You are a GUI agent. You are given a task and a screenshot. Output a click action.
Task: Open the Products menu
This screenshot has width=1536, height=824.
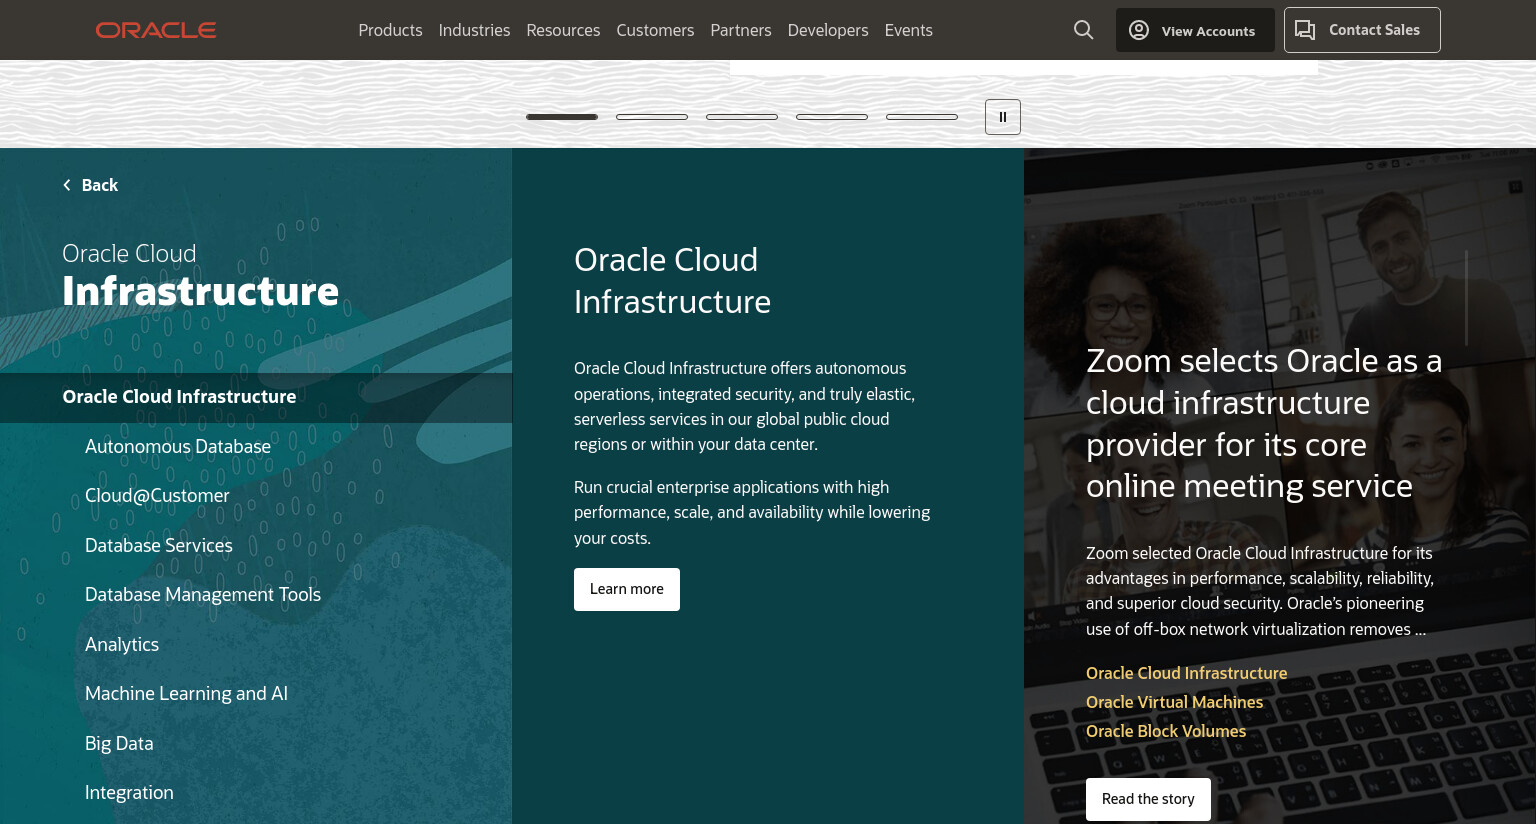point(390,30)
